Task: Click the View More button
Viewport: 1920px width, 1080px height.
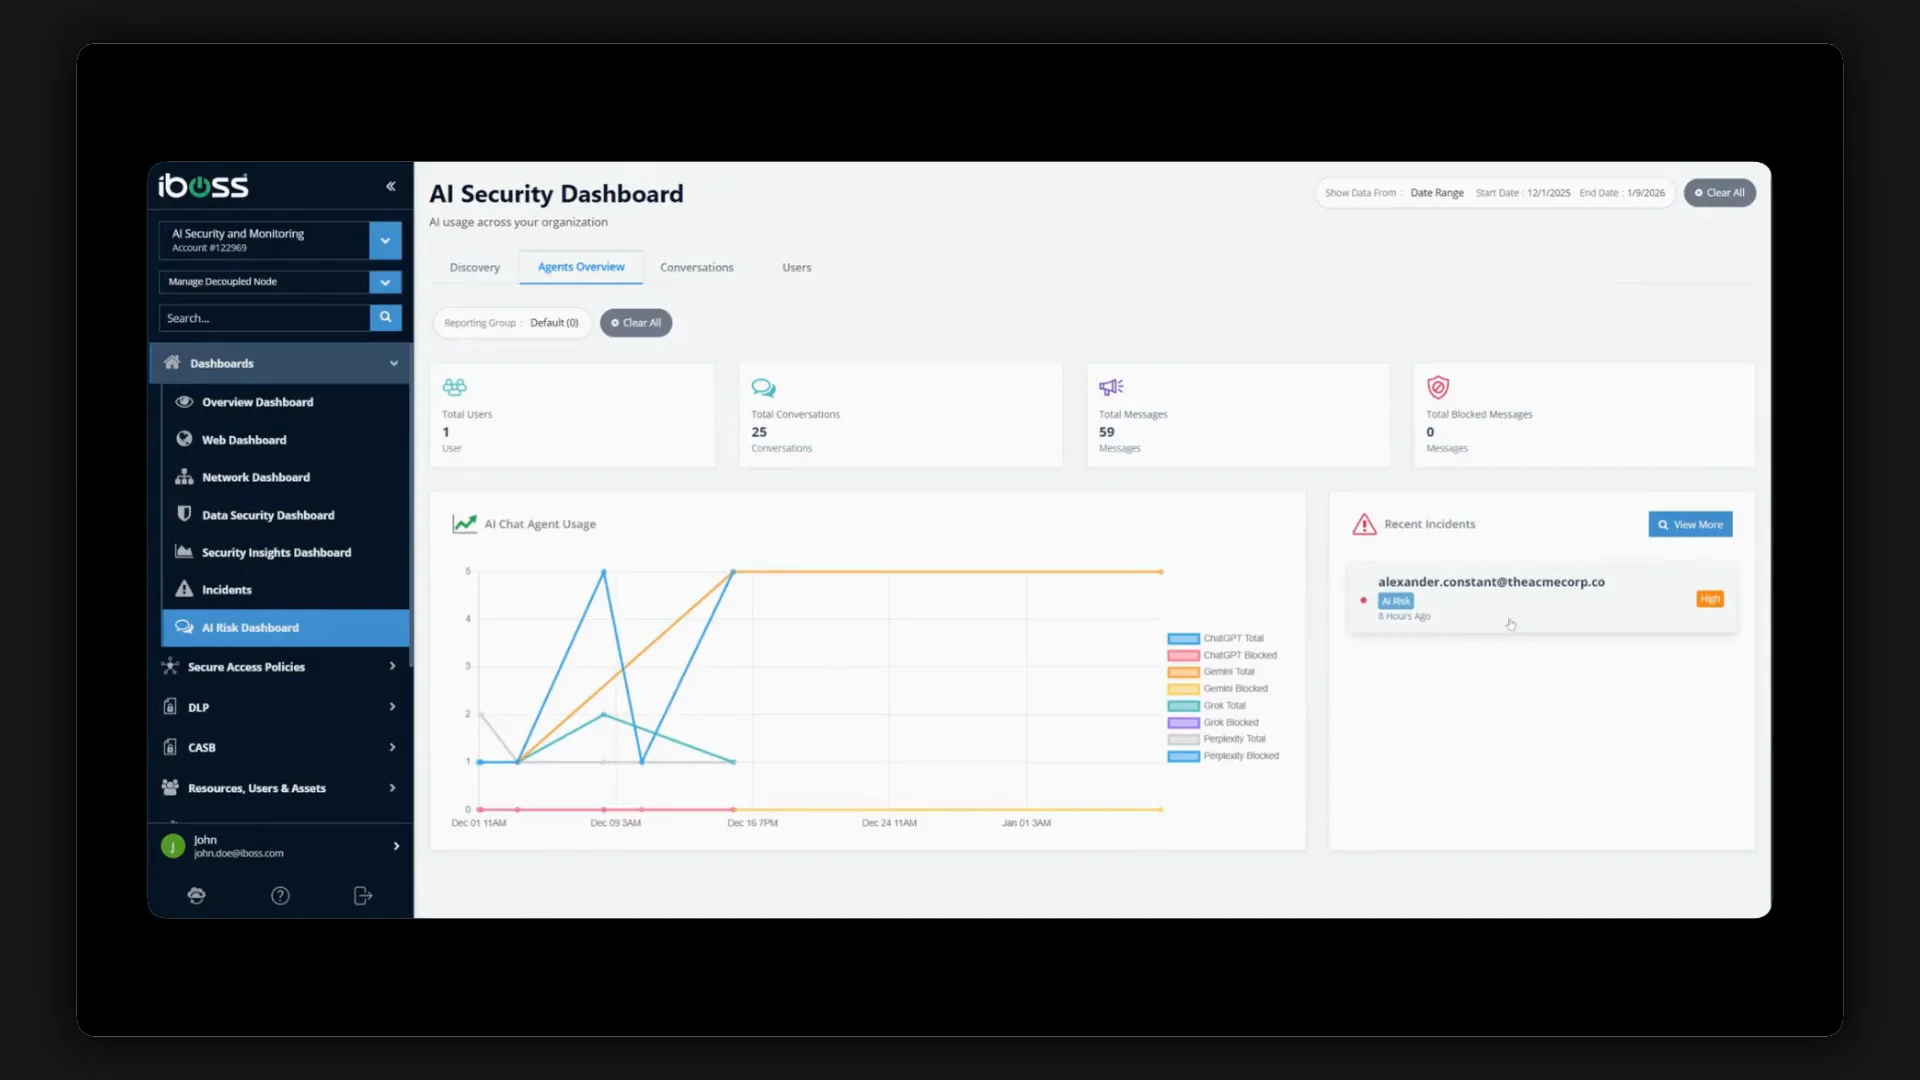Action: click(1690, 525)
